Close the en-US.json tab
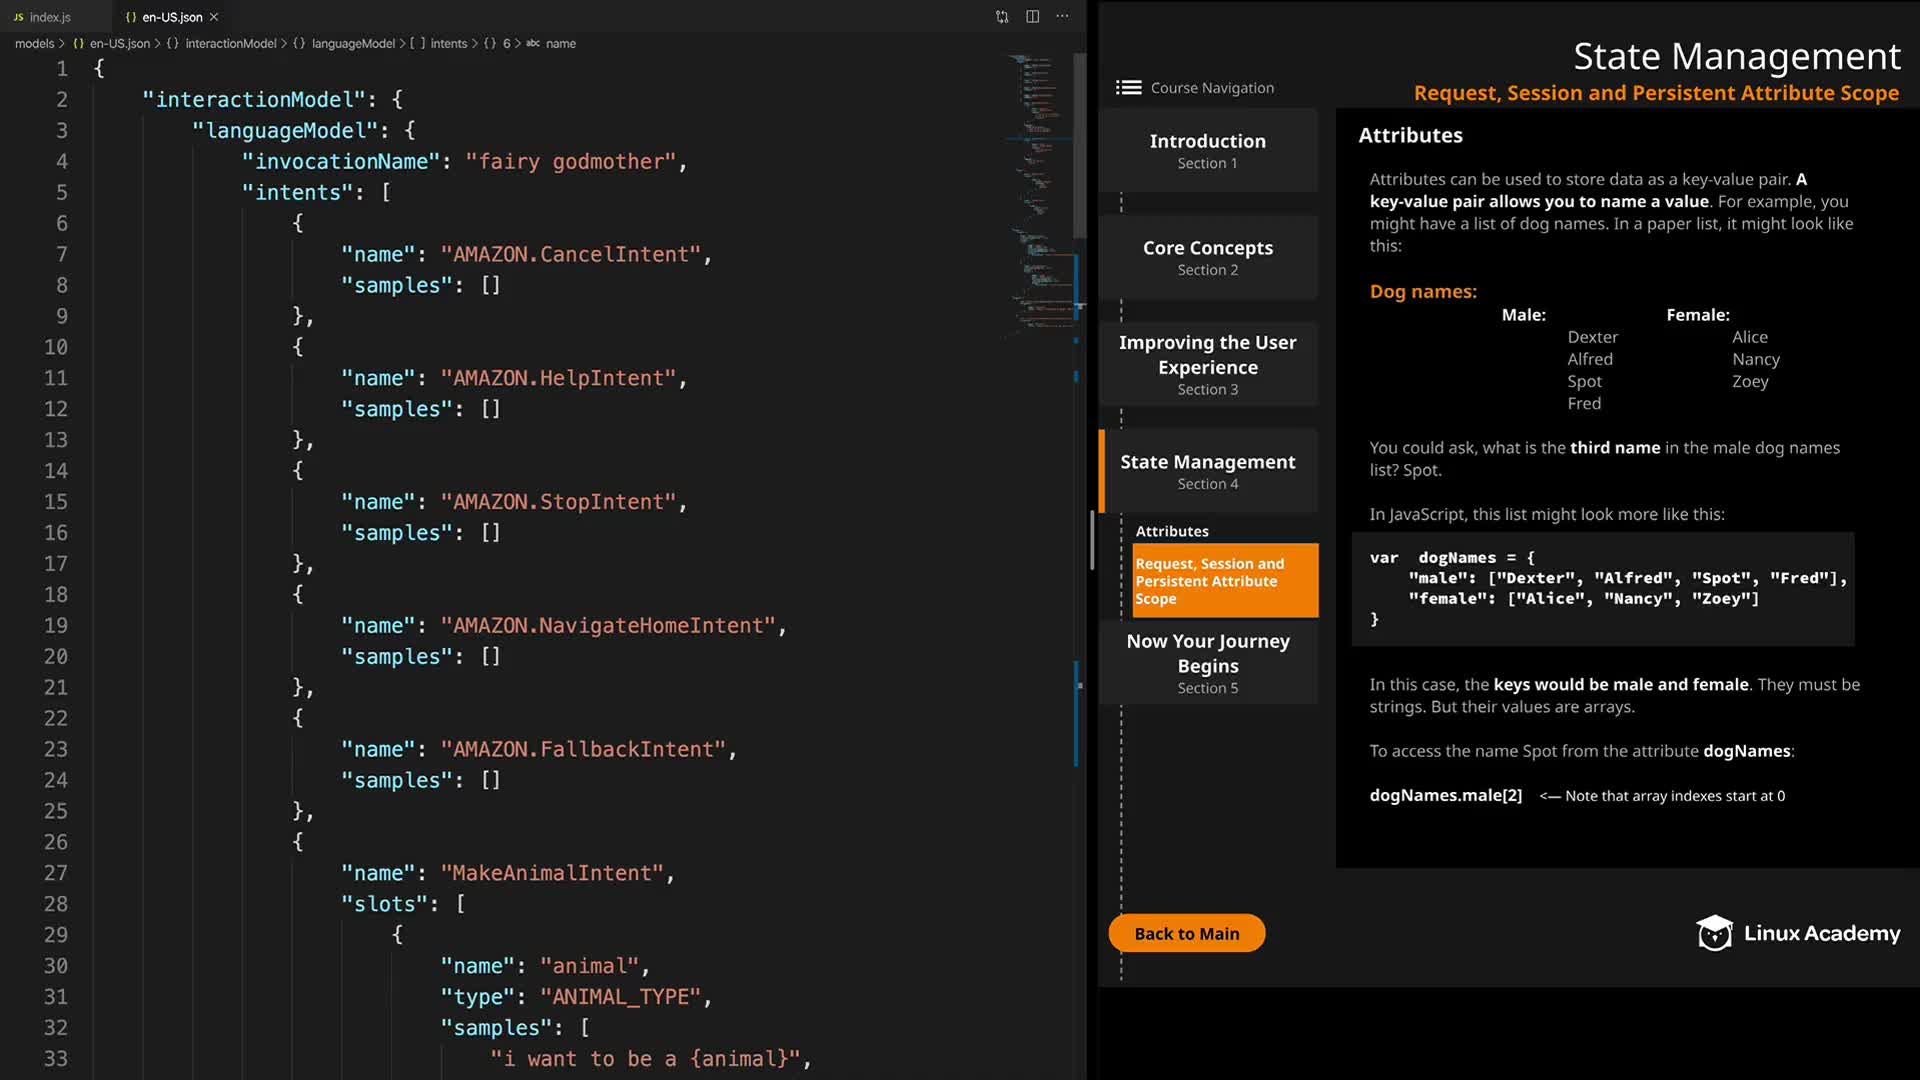Image resolution: width=1920 pixels, height=1080 pixels. click(214, 17)
